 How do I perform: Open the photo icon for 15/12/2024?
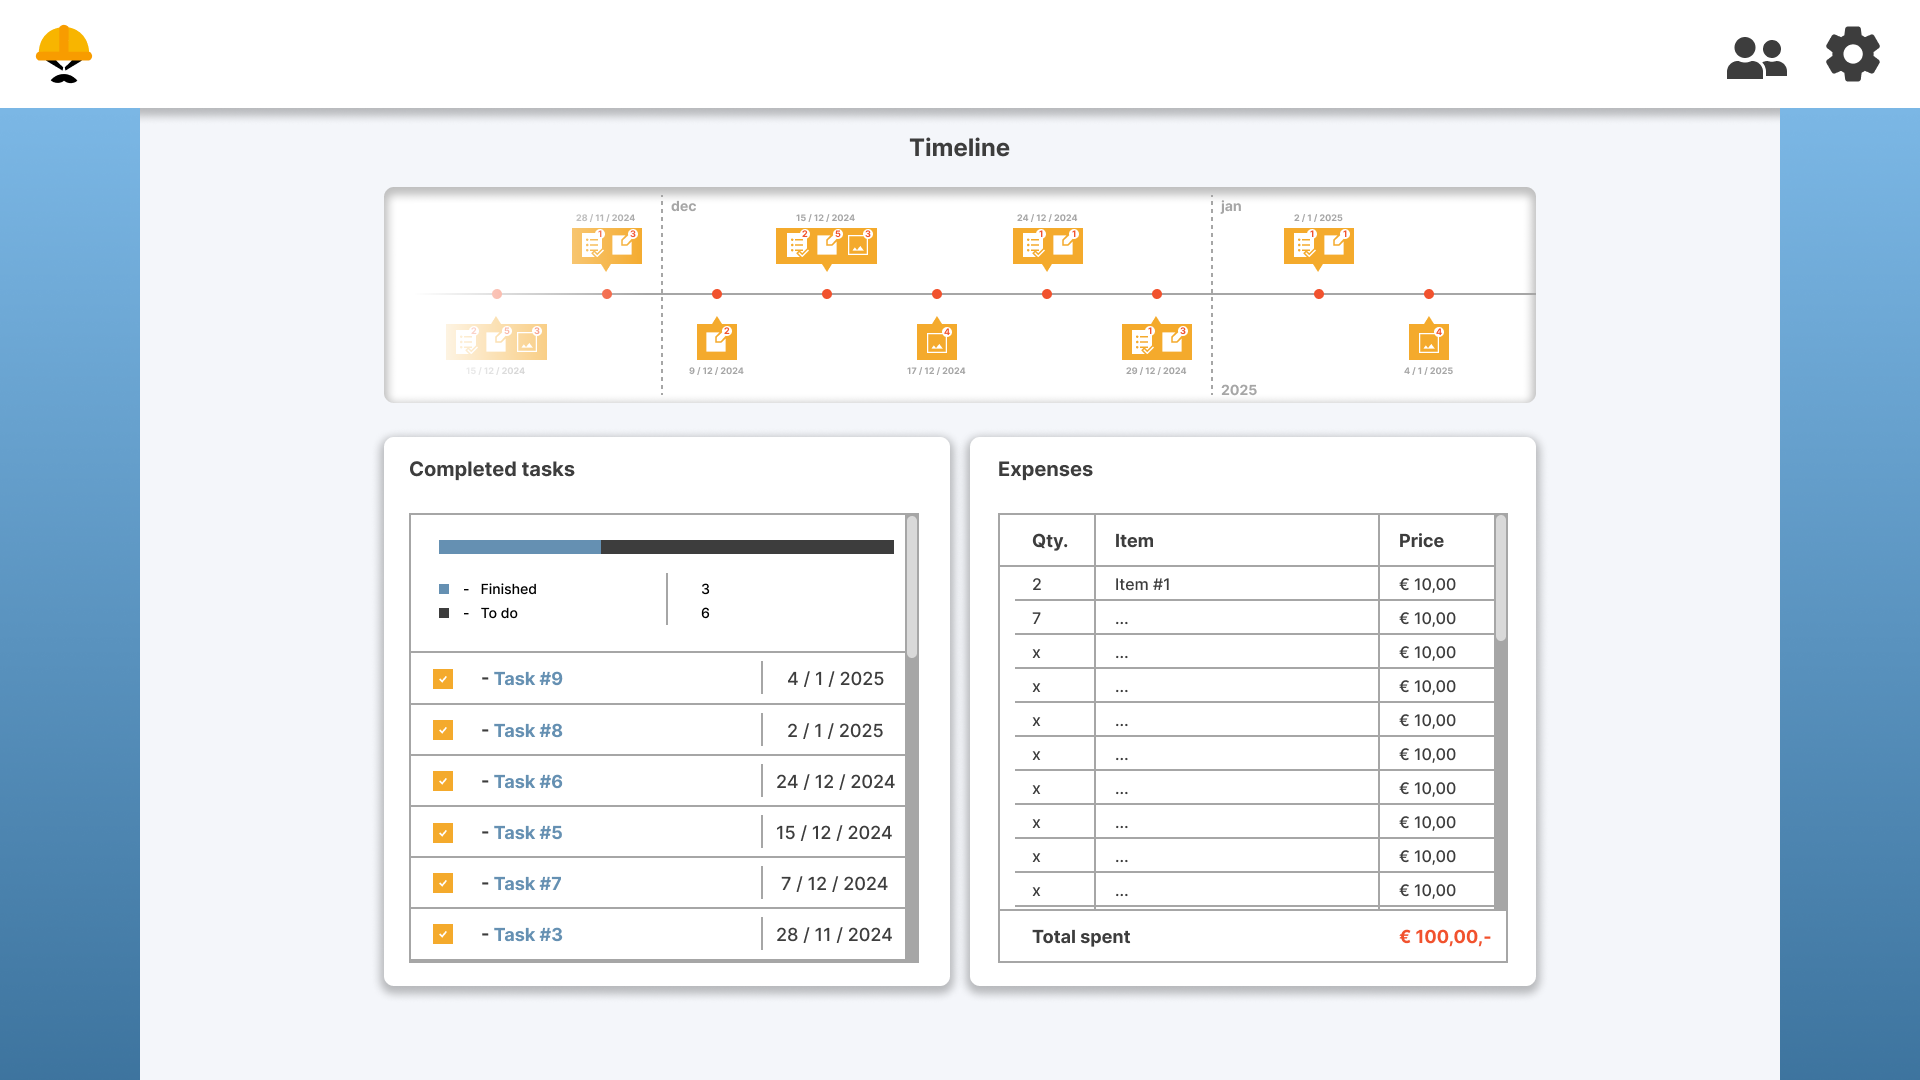(x=858, y=245)
